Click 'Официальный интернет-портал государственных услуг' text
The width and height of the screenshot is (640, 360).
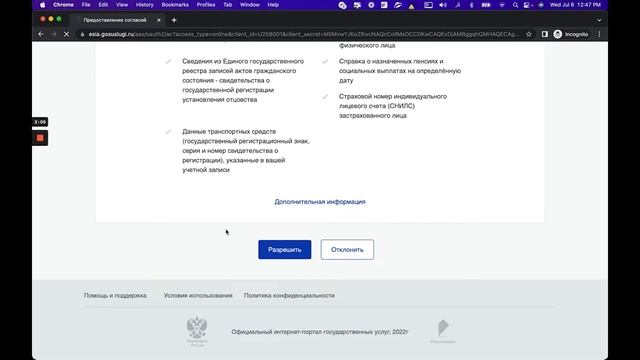point(320,332)
